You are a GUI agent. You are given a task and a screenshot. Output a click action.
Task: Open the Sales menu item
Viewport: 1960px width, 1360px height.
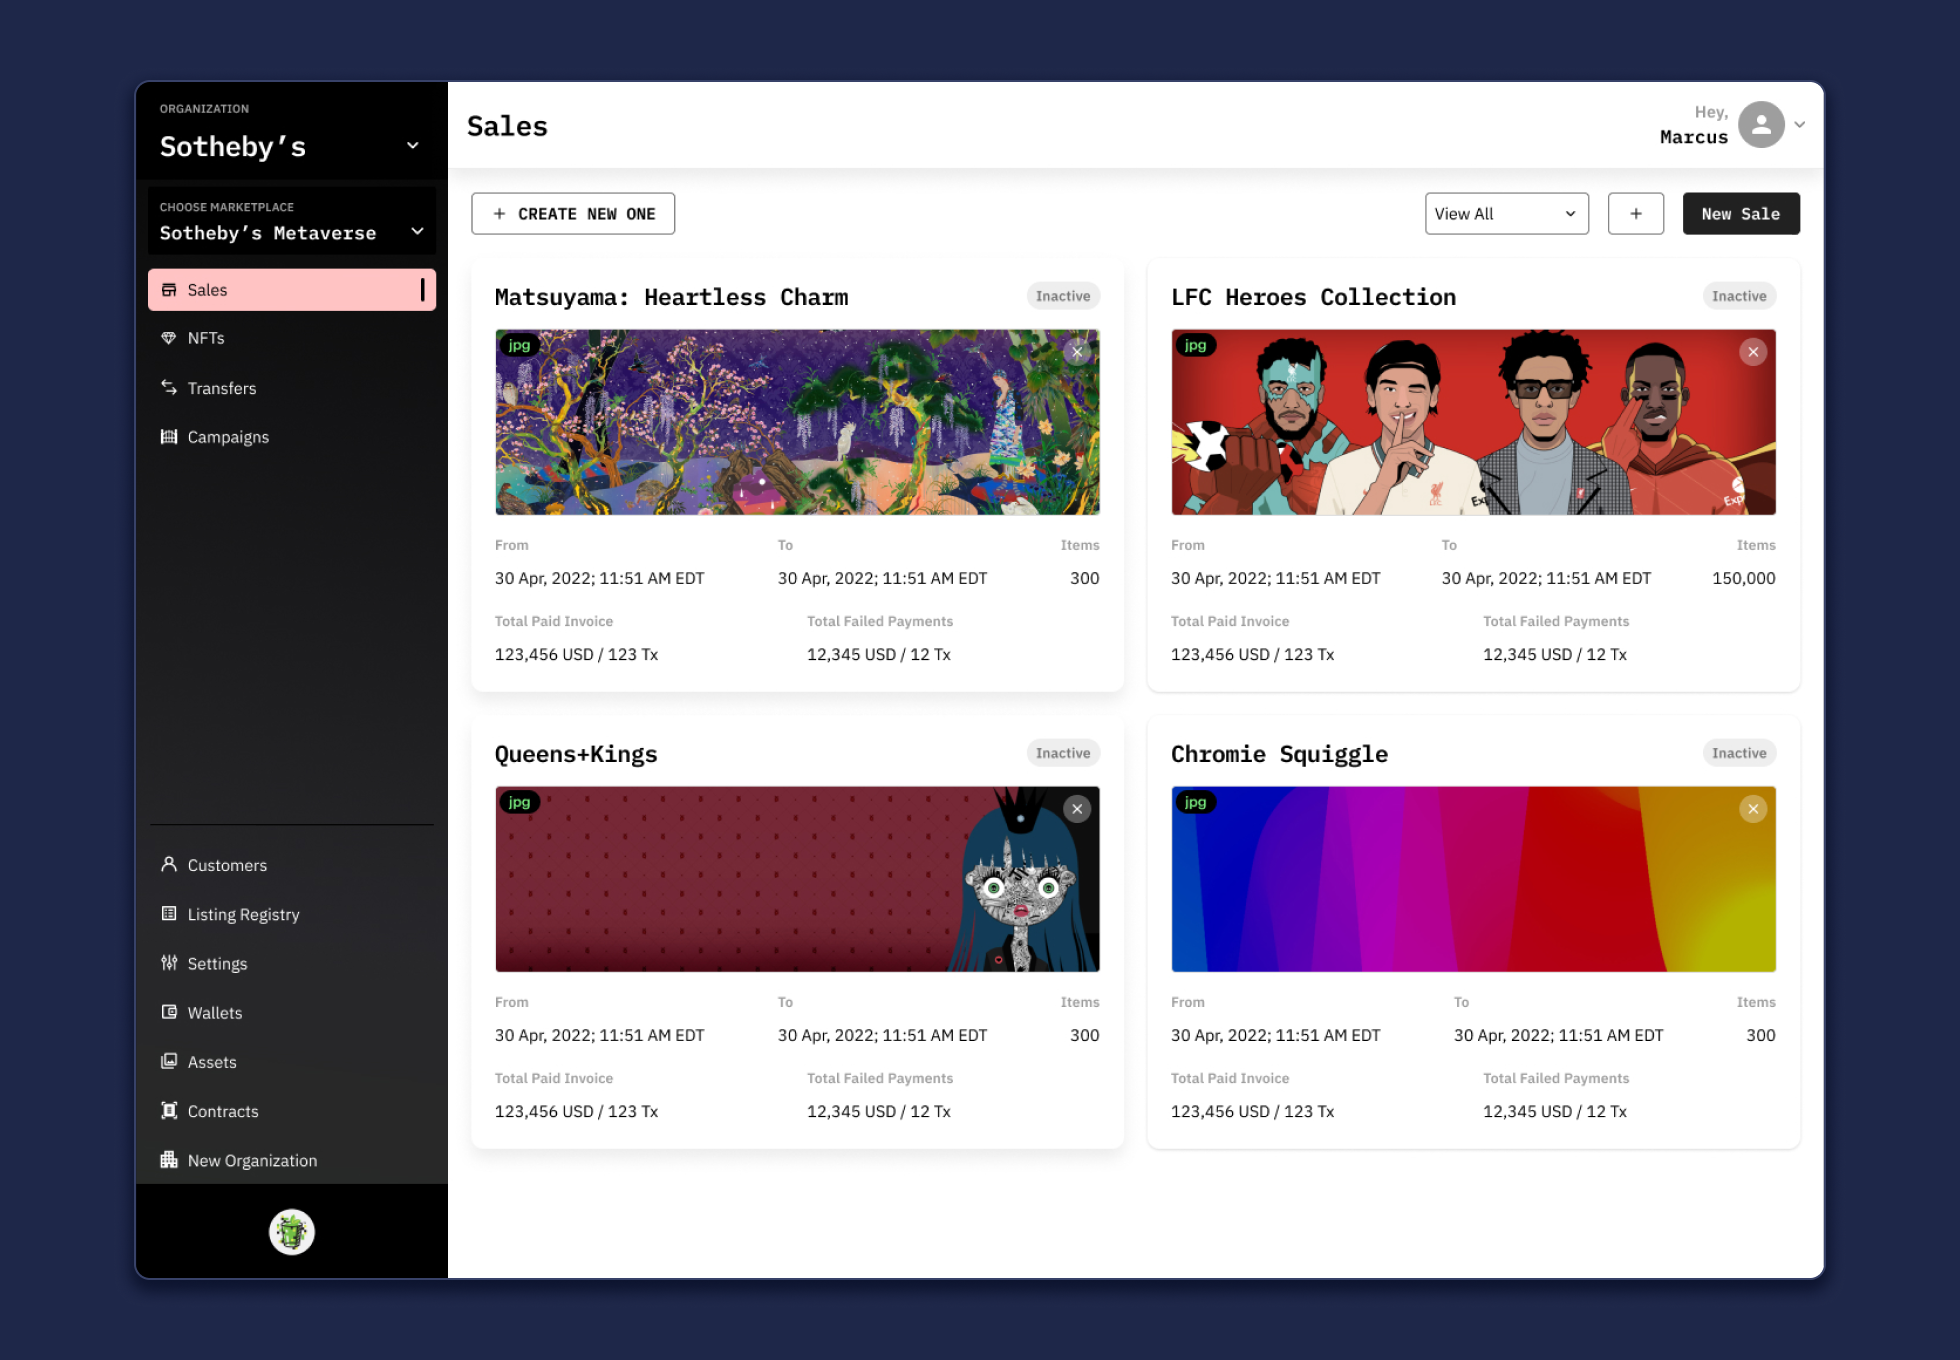point(292,290)
